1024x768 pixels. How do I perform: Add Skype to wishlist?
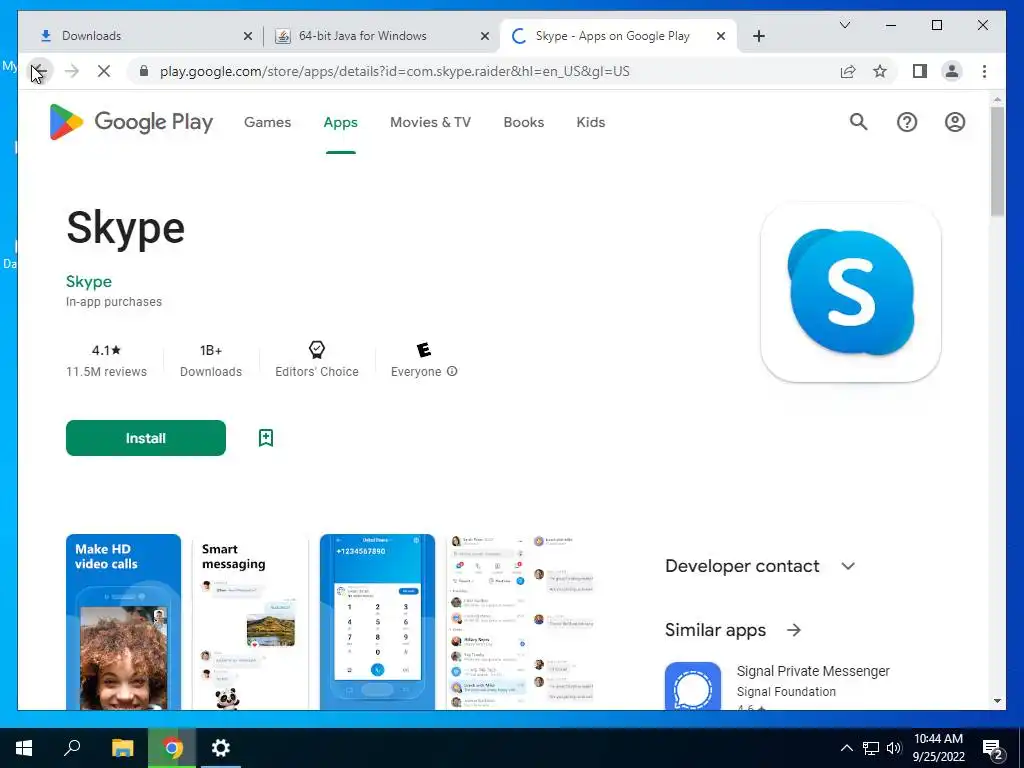click(x=266, y=438)
